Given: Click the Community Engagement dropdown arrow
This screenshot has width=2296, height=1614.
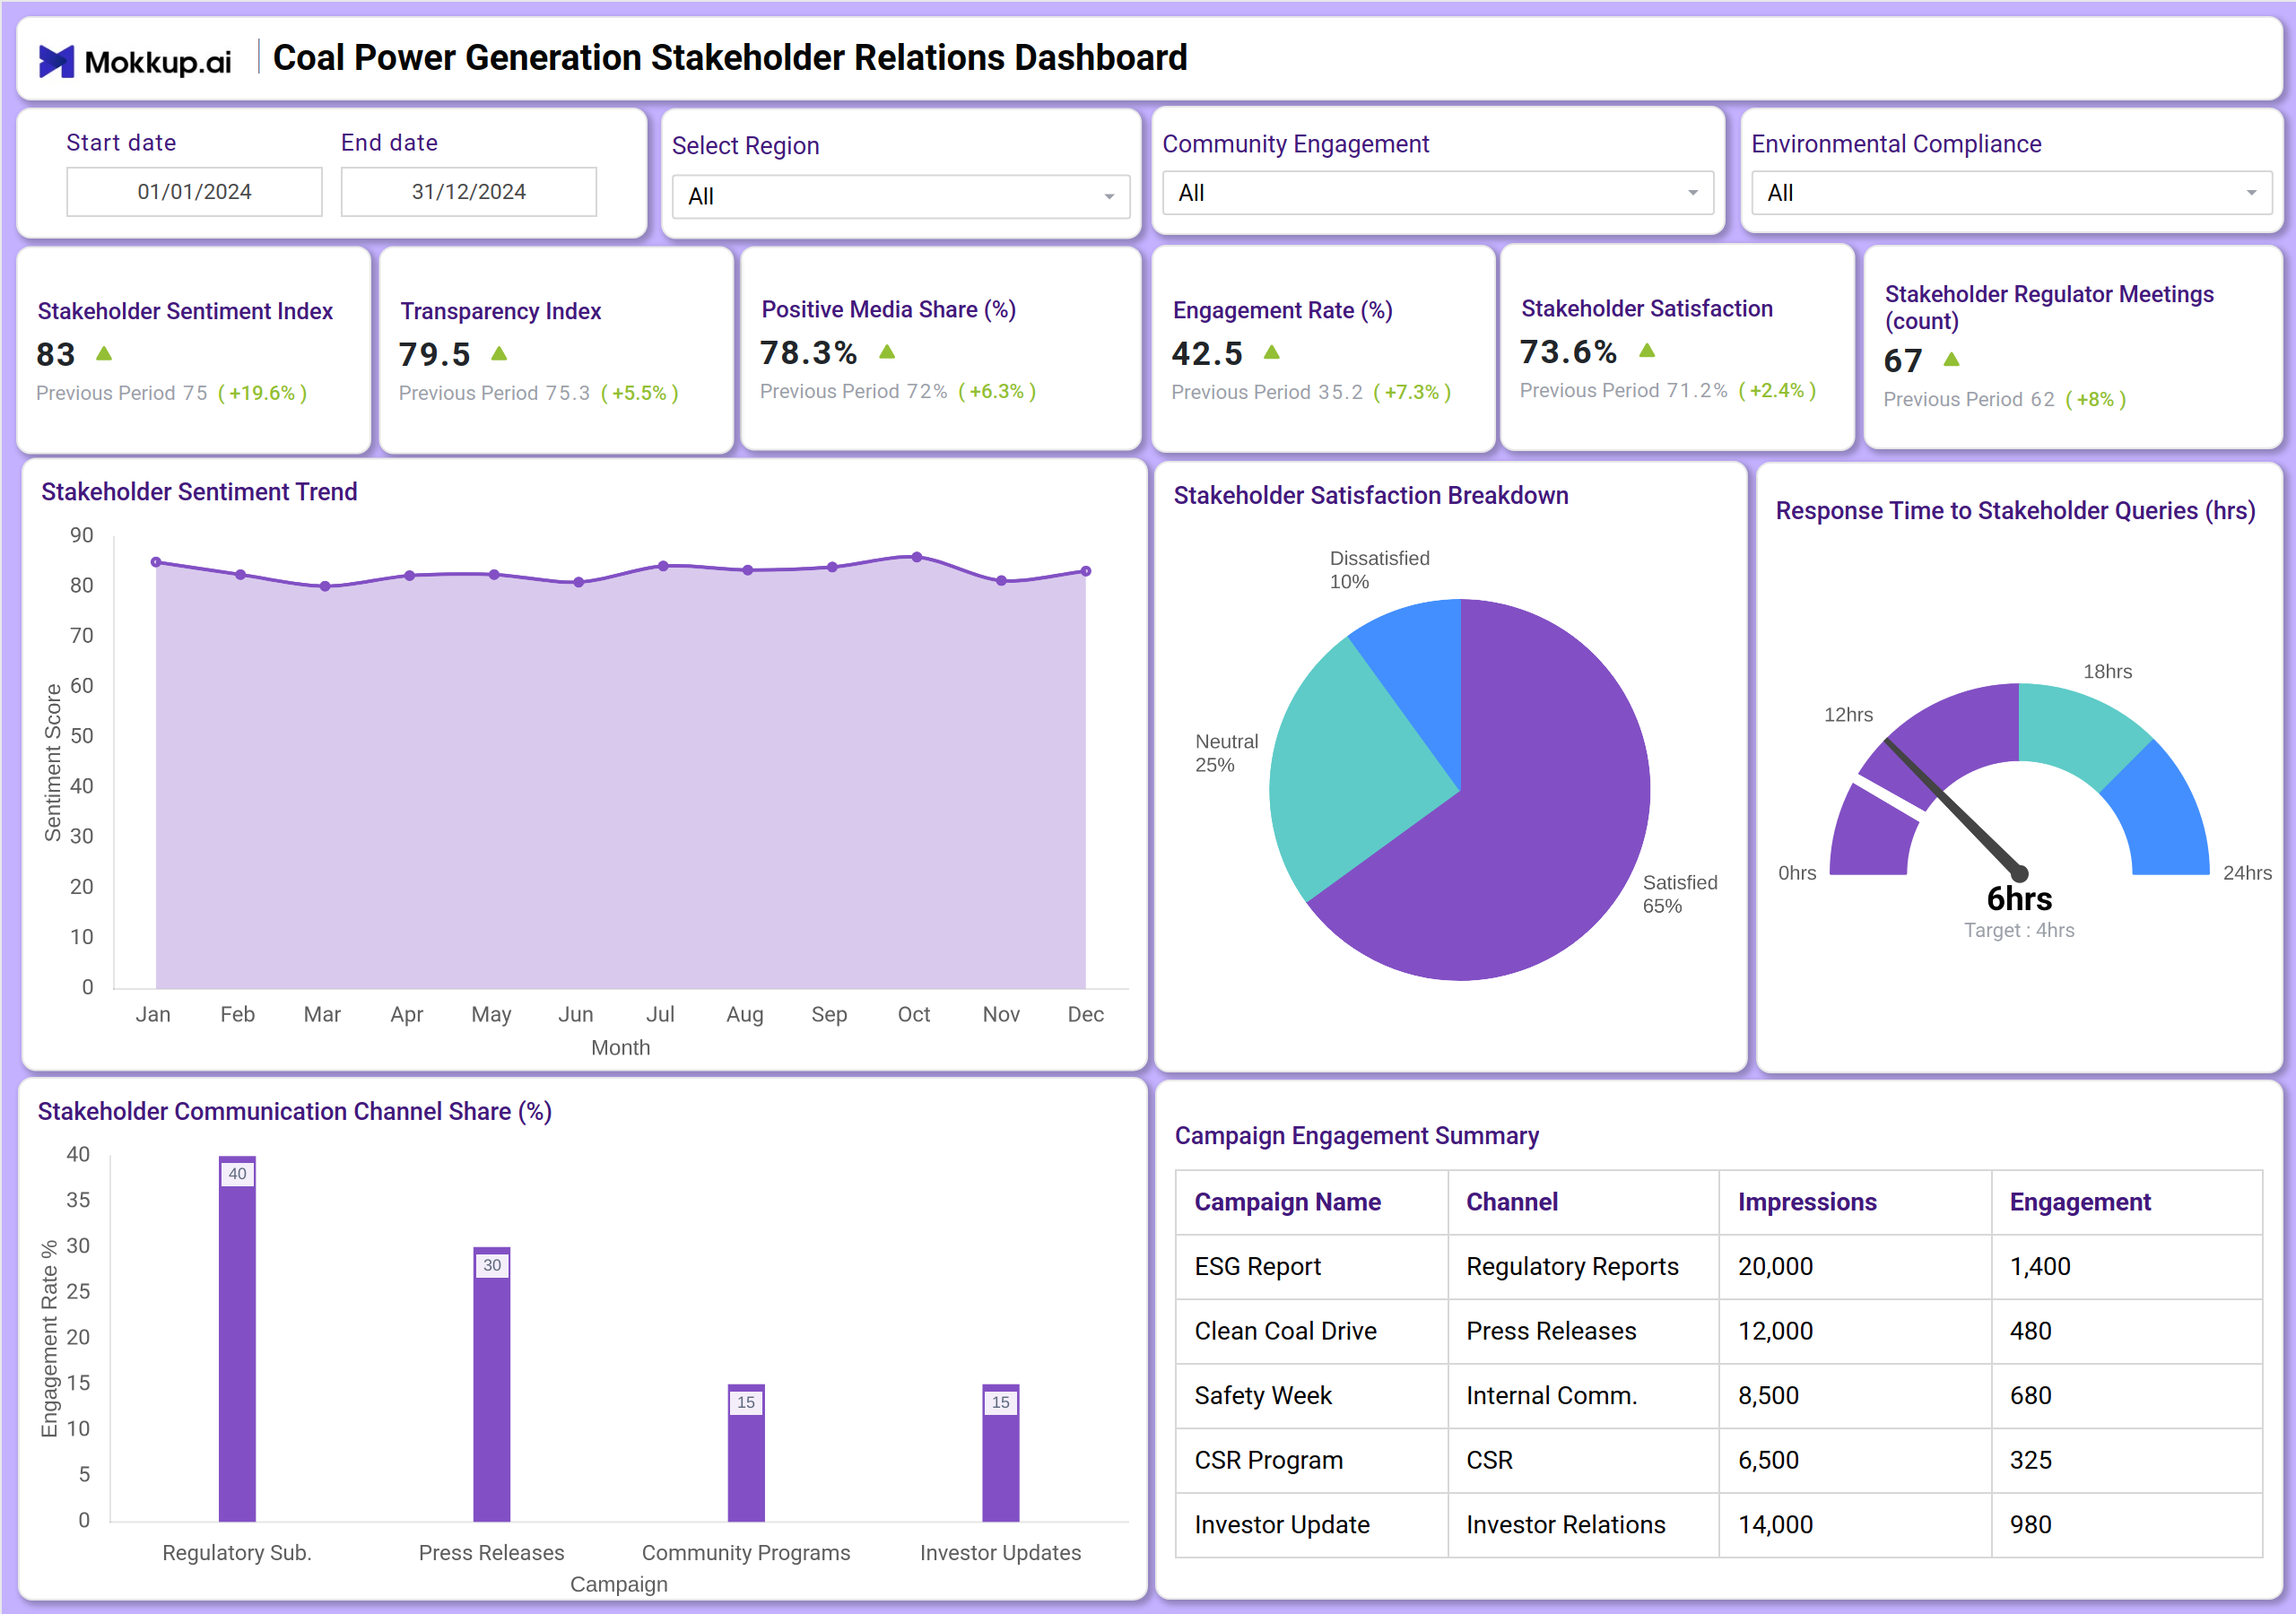Looking at the screenshot, I should coord(1693,193).
